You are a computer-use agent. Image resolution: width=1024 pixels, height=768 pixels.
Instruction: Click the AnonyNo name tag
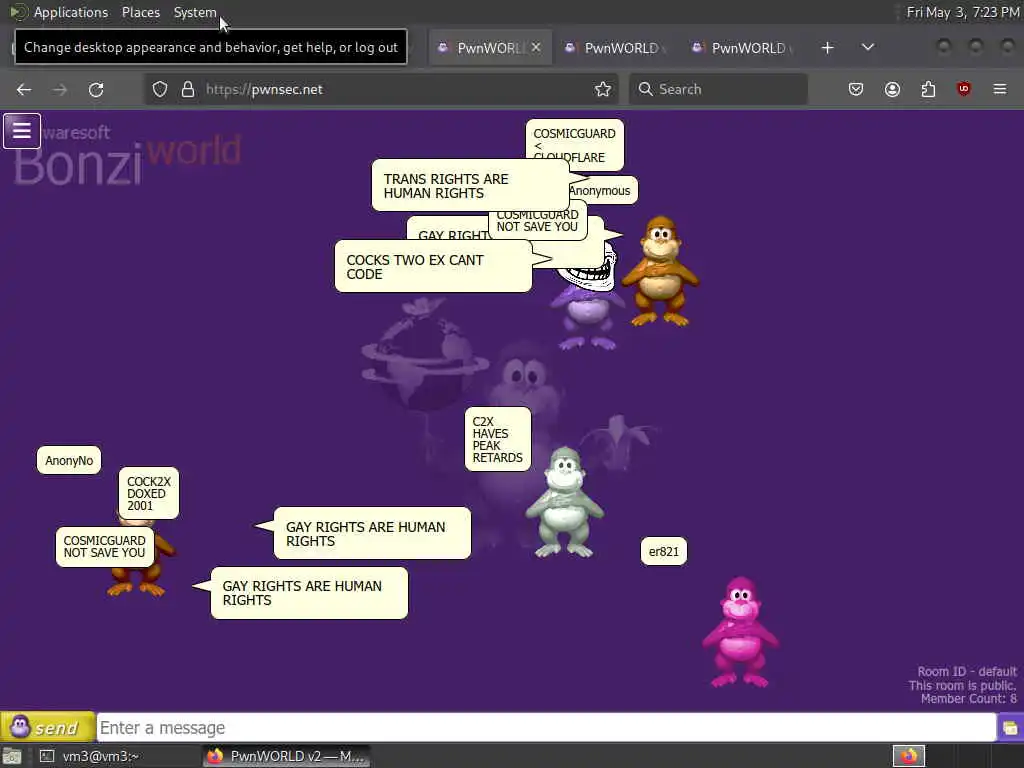69,460
